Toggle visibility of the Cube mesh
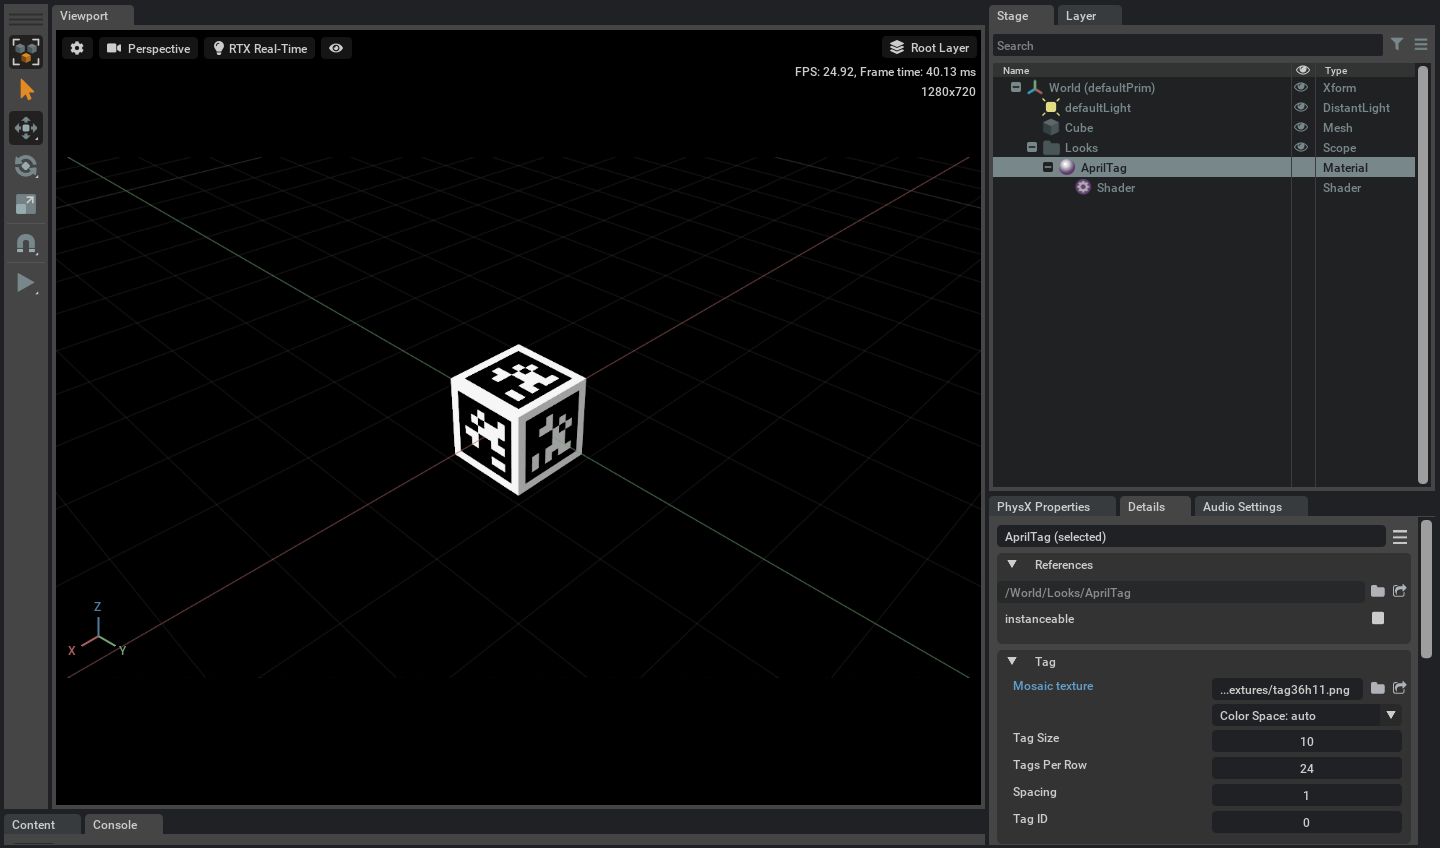This screenshot has width=1440, height=848. 1301,127
